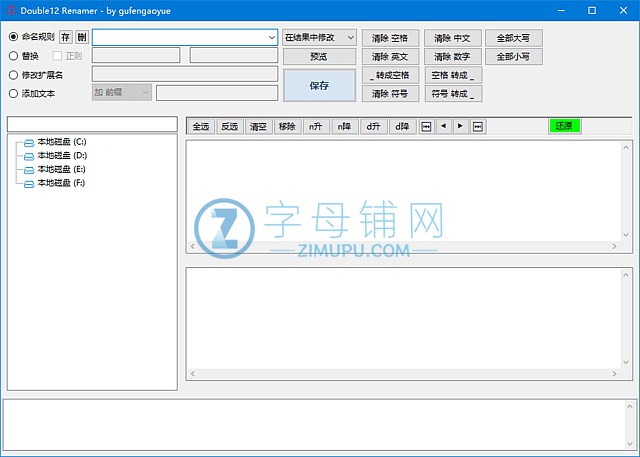This screenshot has height=457, width=640.
Task: Select the 命名规则 radio button
Action: 13,37
